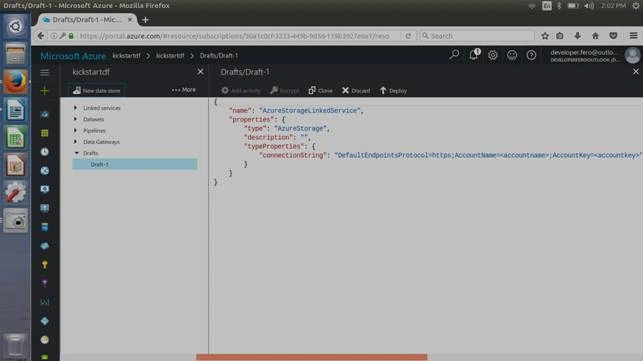The width and height of the screenshot is (643, 361).
Task: Bookmark this page with the star icon
Action: click(545, 36)
